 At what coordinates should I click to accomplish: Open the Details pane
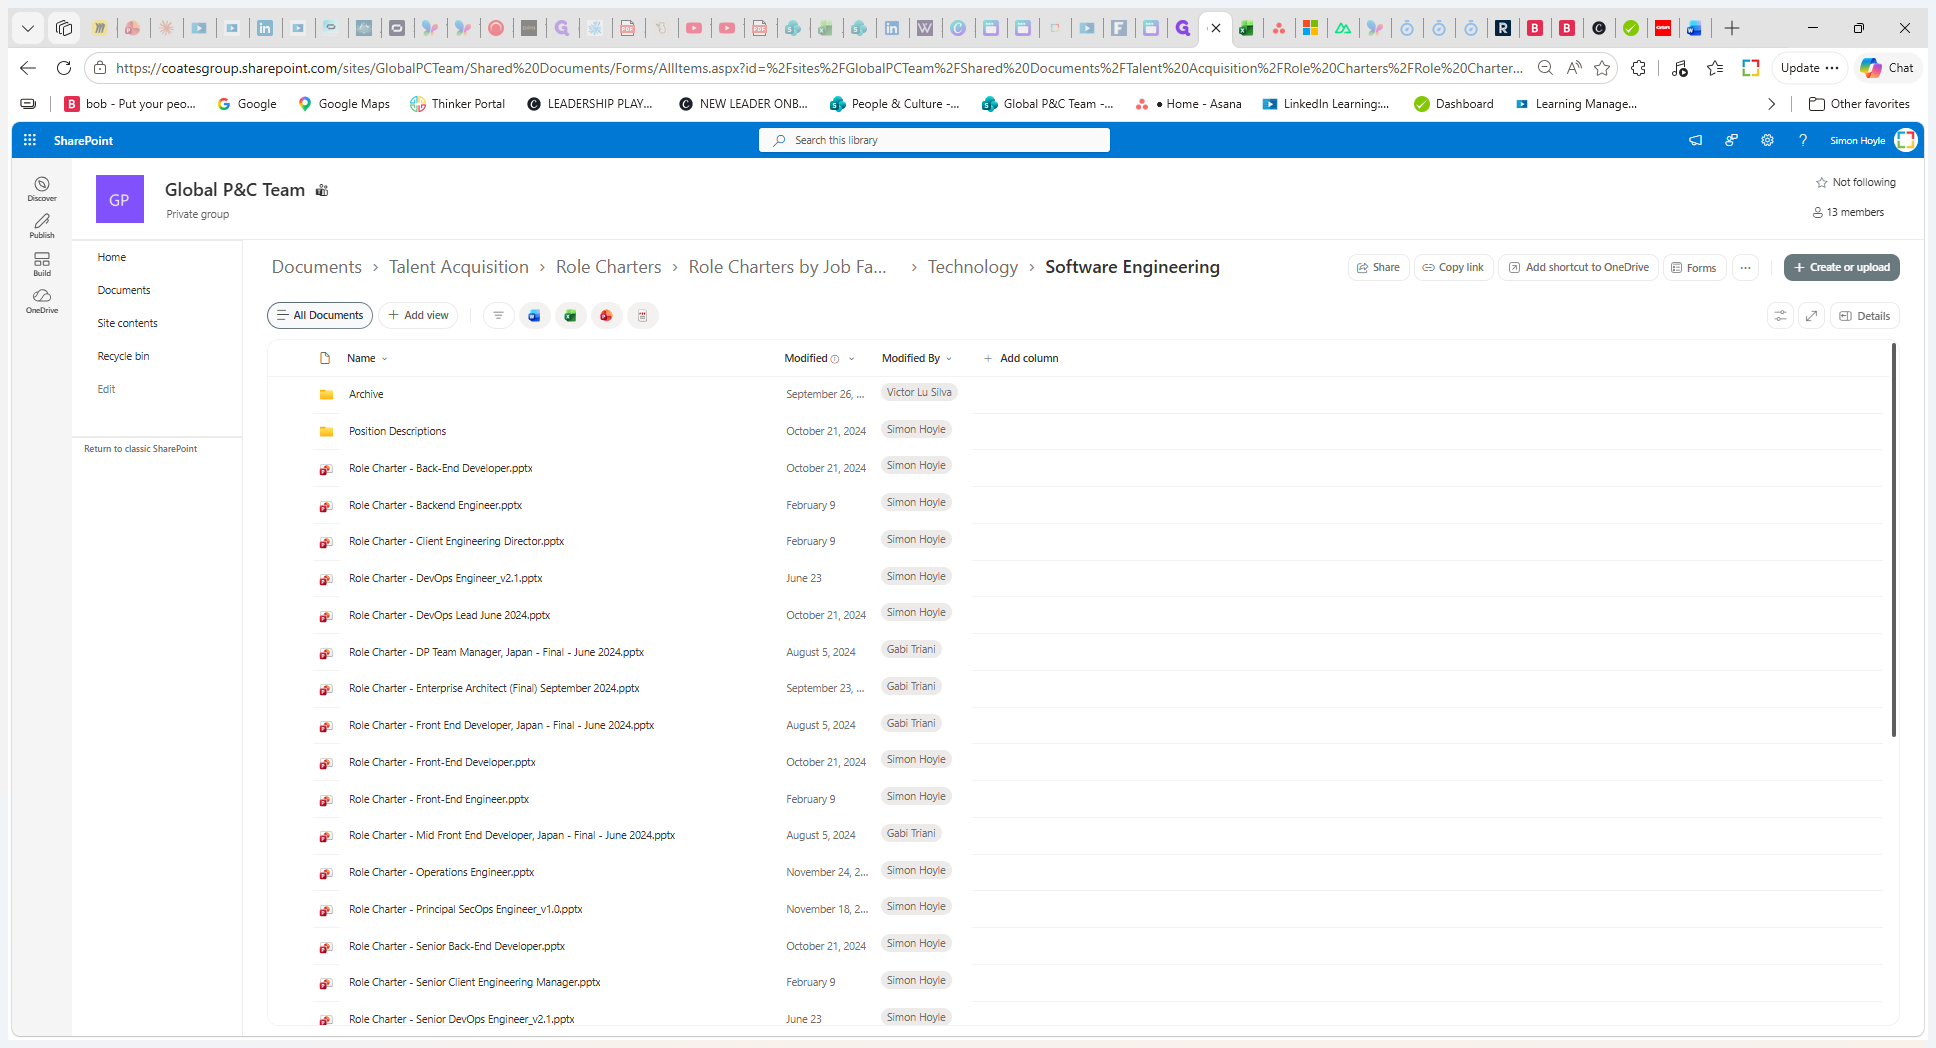click(x=1864, y=315)
